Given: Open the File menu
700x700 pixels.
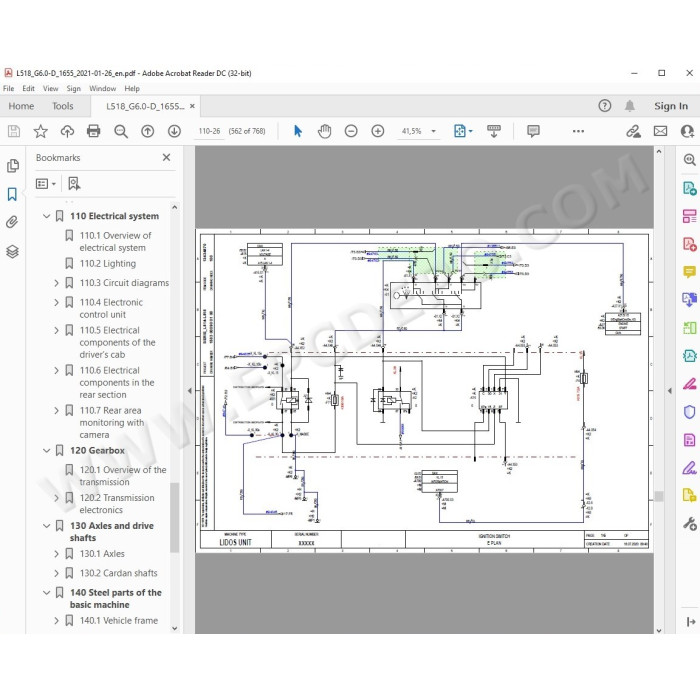Looking at the screenshot, I should coord(8,88).
